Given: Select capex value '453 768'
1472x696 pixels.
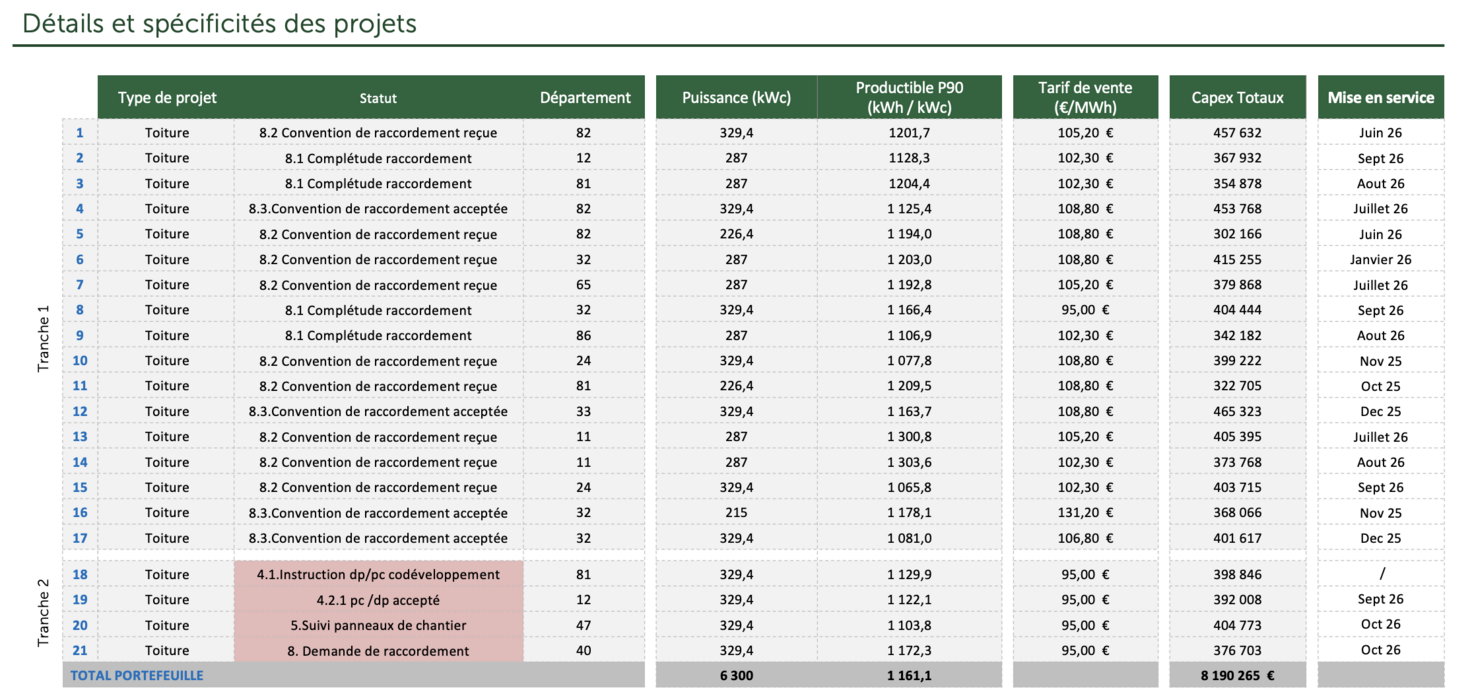Looking at the screenshot, I should [1237, 208].
